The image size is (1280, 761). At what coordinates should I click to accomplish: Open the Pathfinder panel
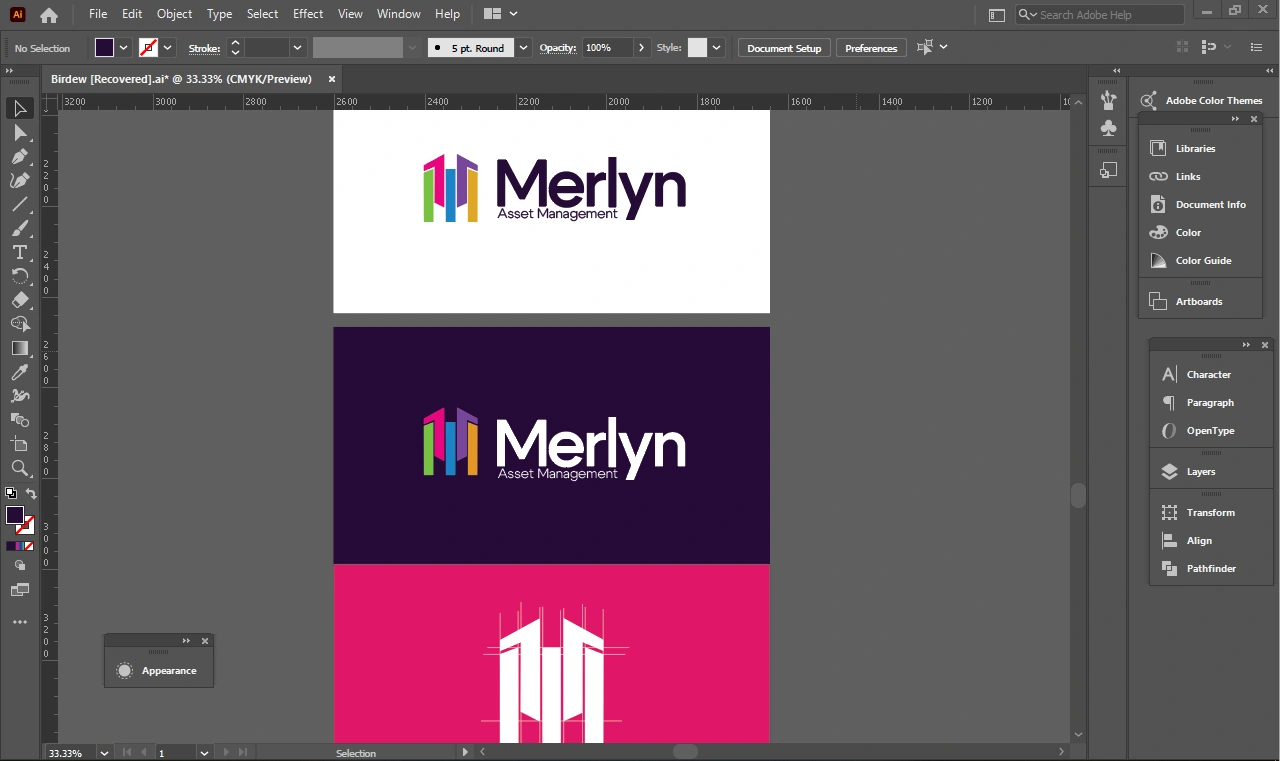coord(1210,568)
